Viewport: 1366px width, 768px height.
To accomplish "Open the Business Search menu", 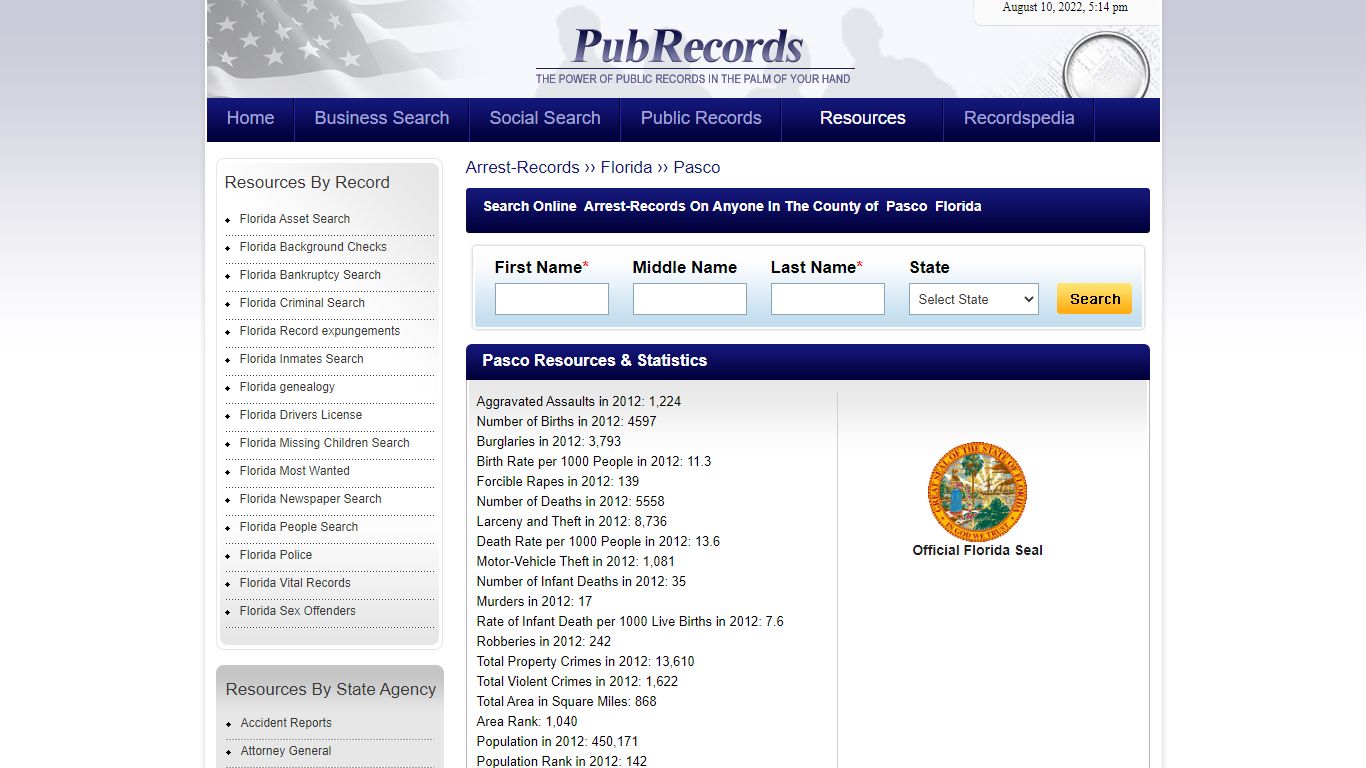I will [x=382, y=118].
